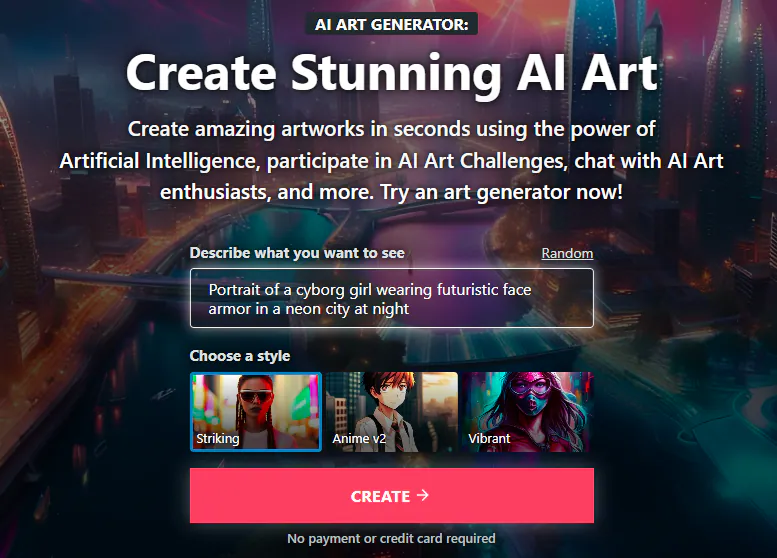
Task: Click the red CREATE button
Action: 391,495
